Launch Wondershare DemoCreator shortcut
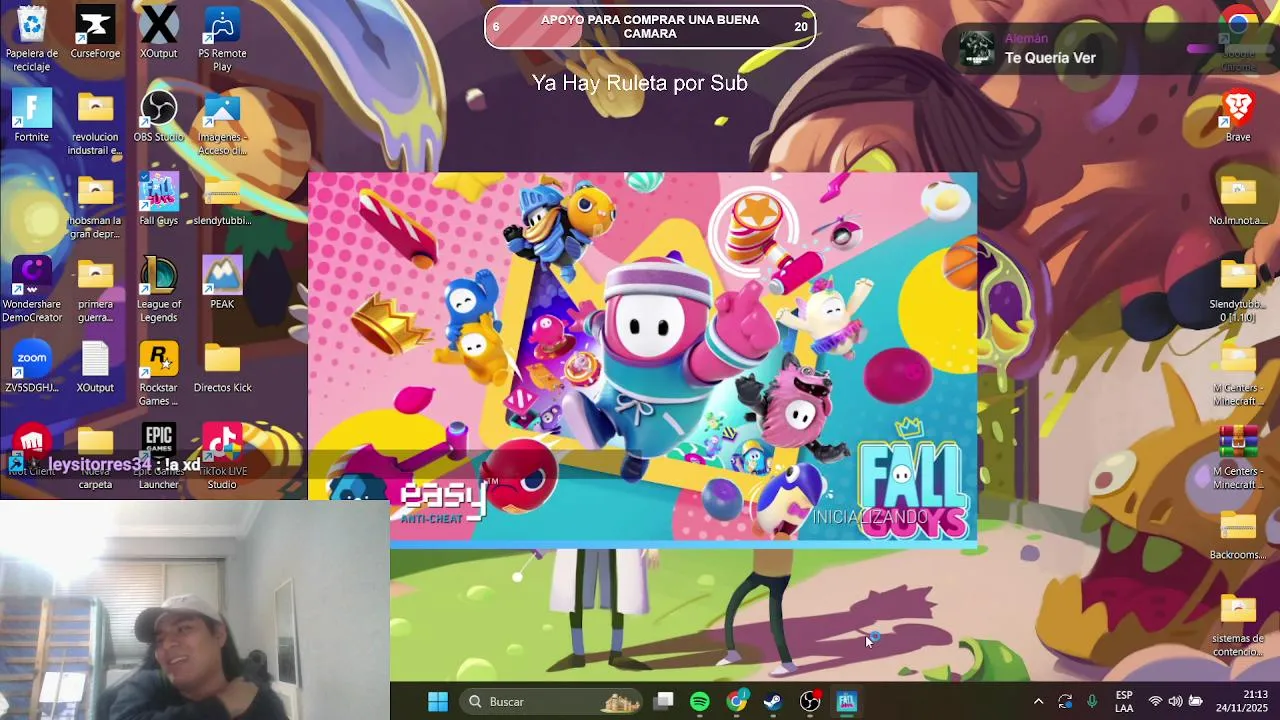1280x720 pixels. point(31,291)
